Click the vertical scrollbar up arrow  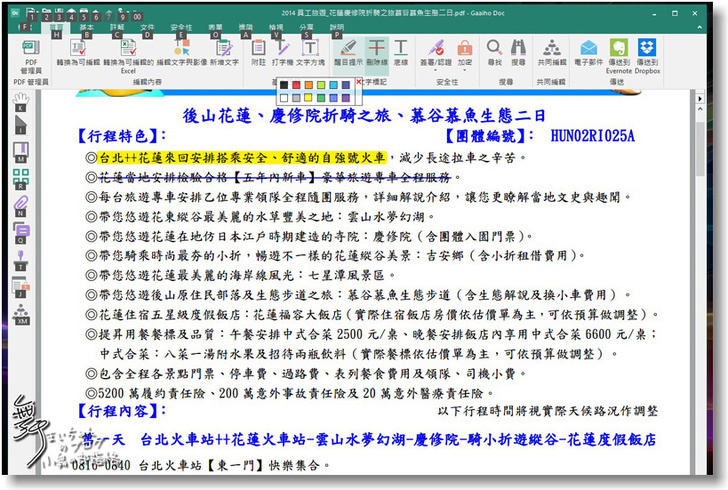700,108
